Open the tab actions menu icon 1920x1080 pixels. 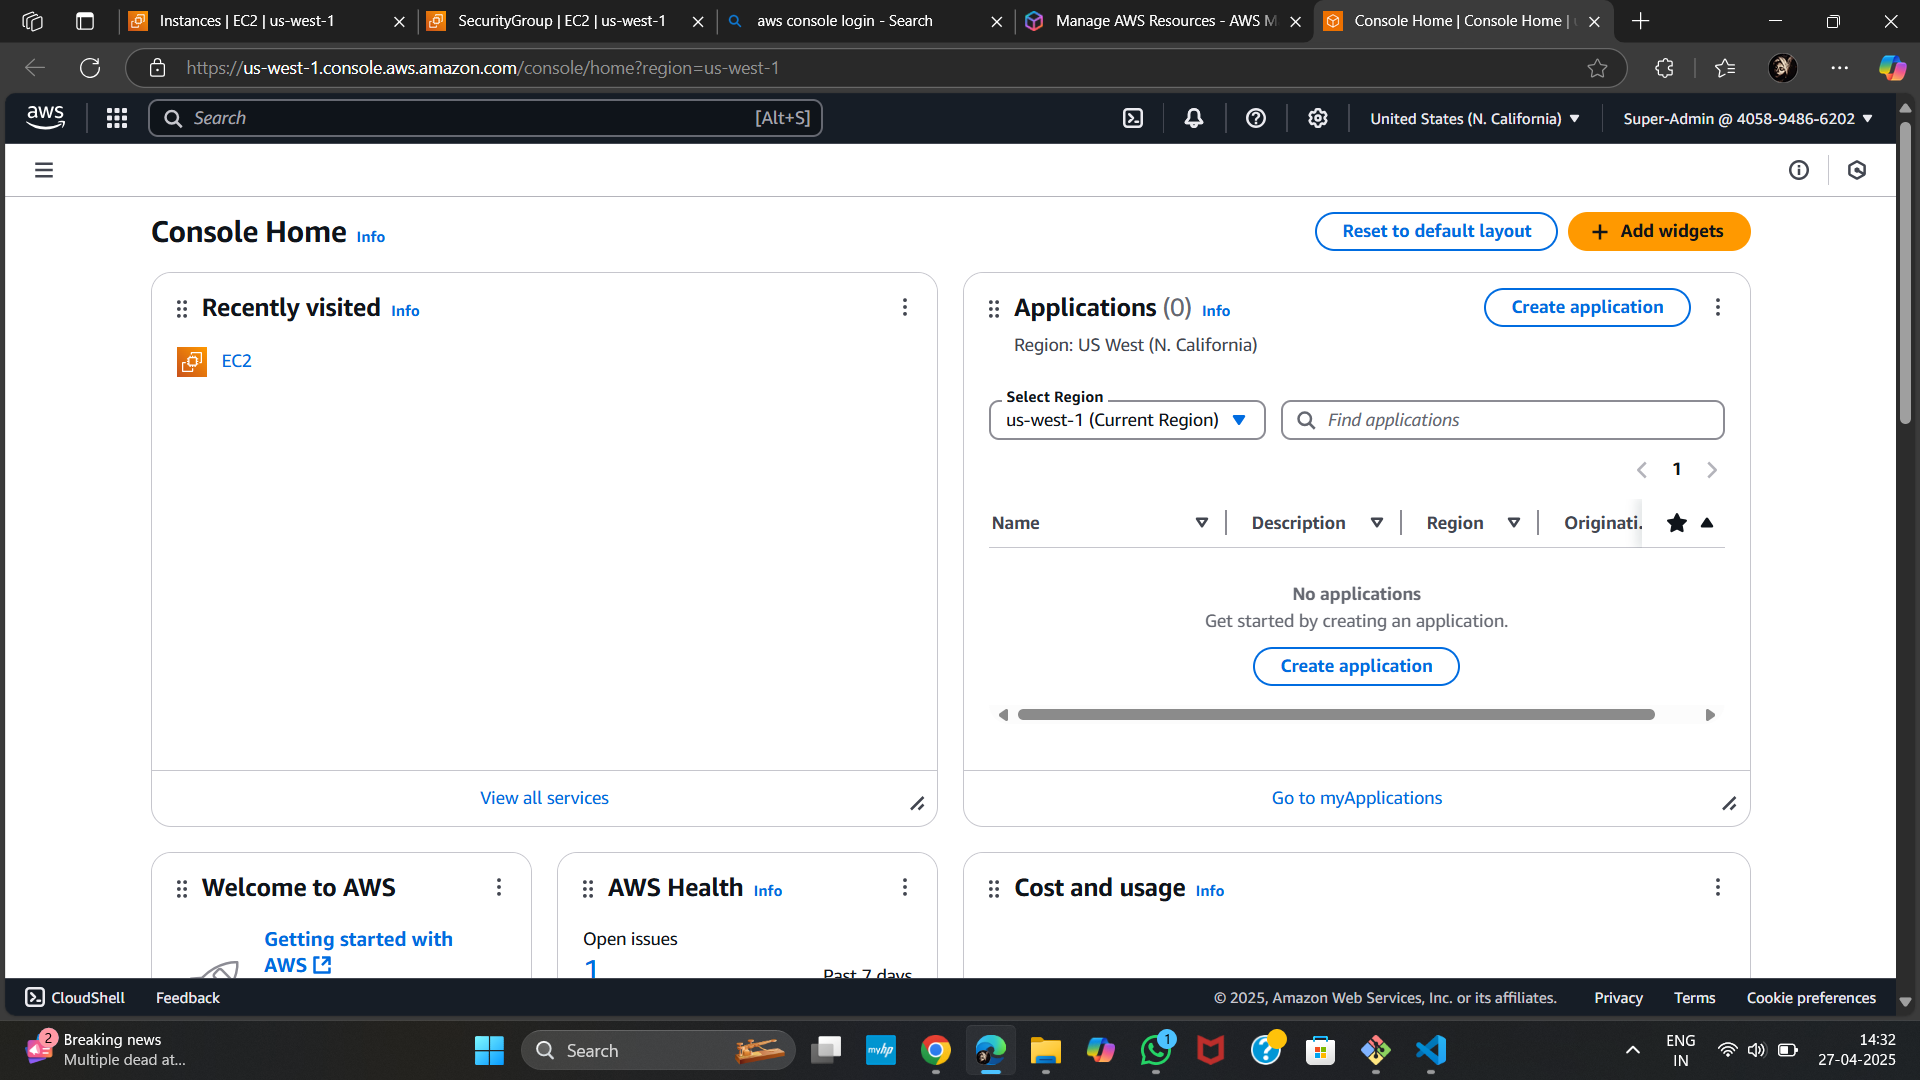[x=85, y=21]
